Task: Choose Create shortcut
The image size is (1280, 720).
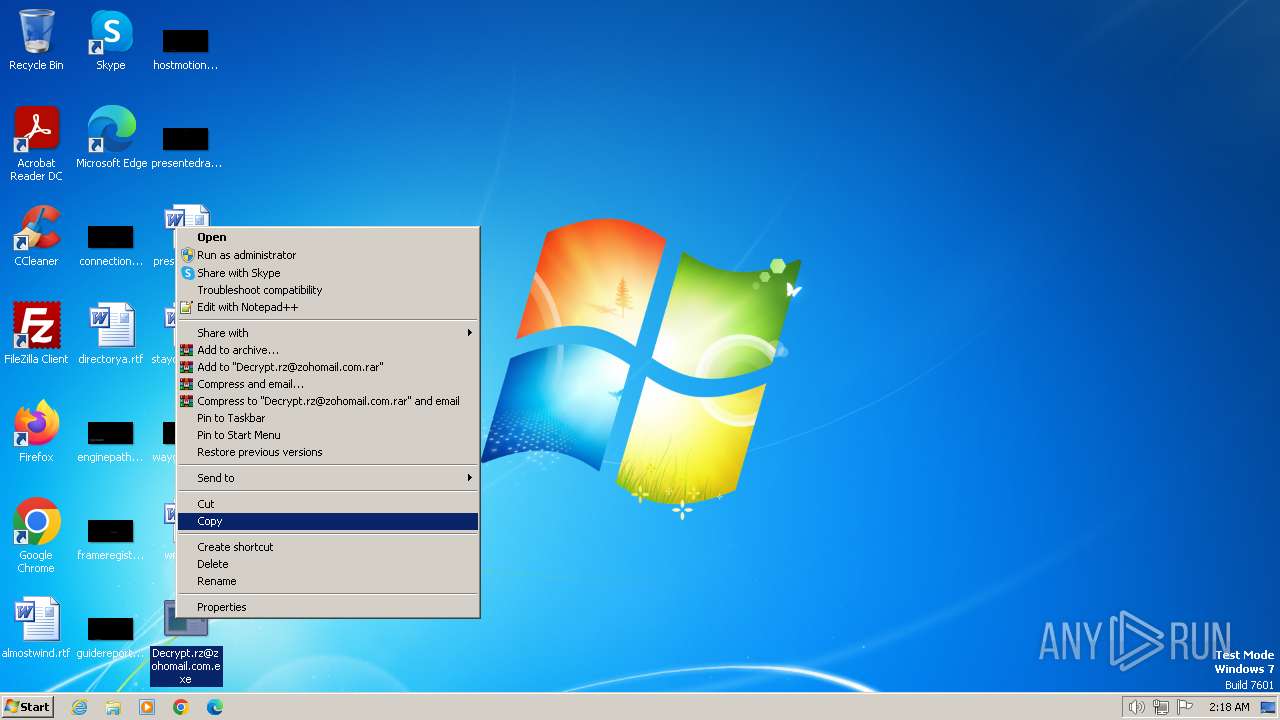Action: pos(328,547)
